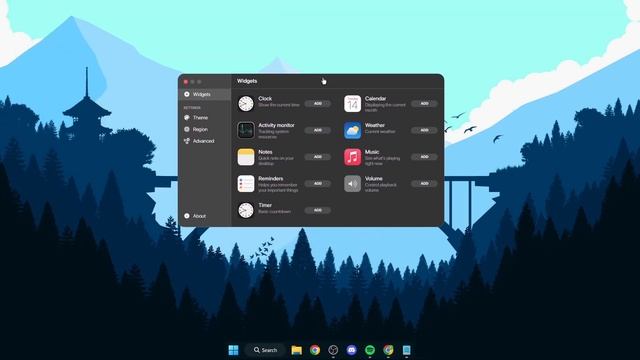This screenshot has height=360, width=640.
Task: Open OBS Studio from the taskbar
Action: point(333,350)
